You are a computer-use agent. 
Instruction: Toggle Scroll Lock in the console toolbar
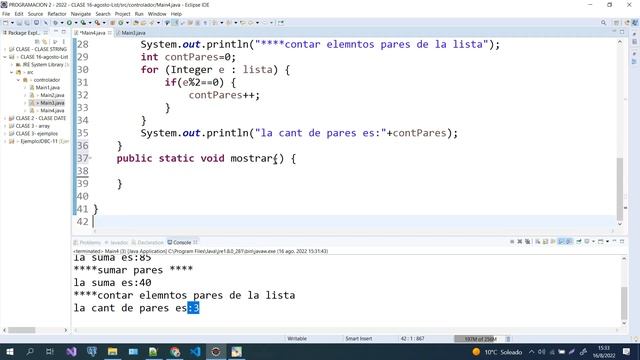coord(545,242)
